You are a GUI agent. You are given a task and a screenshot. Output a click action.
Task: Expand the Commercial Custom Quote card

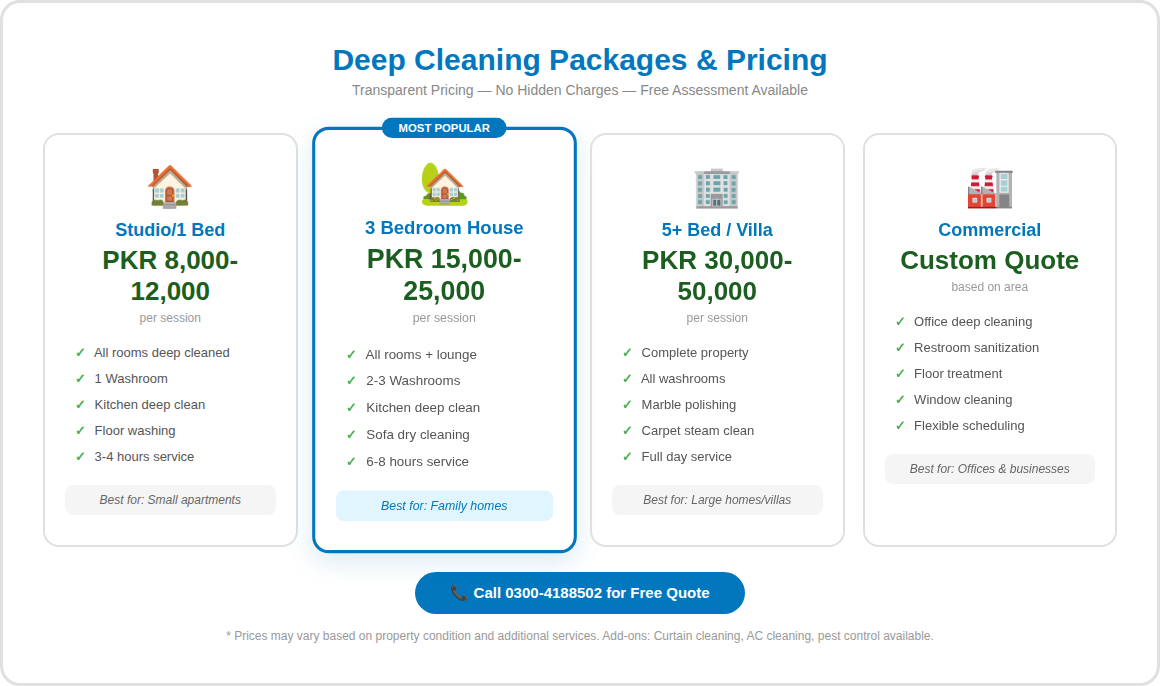coord(990,338)
